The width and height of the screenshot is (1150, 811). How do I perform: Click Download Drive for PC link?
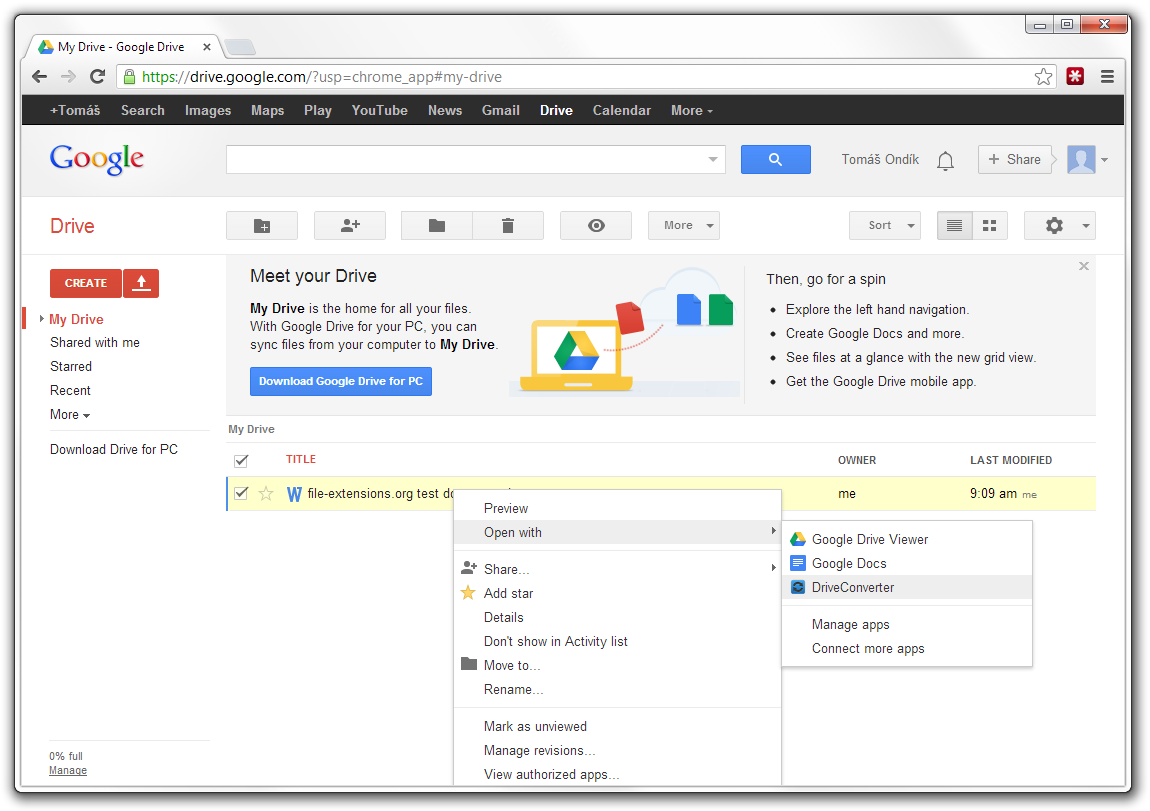tap(114, 449)
